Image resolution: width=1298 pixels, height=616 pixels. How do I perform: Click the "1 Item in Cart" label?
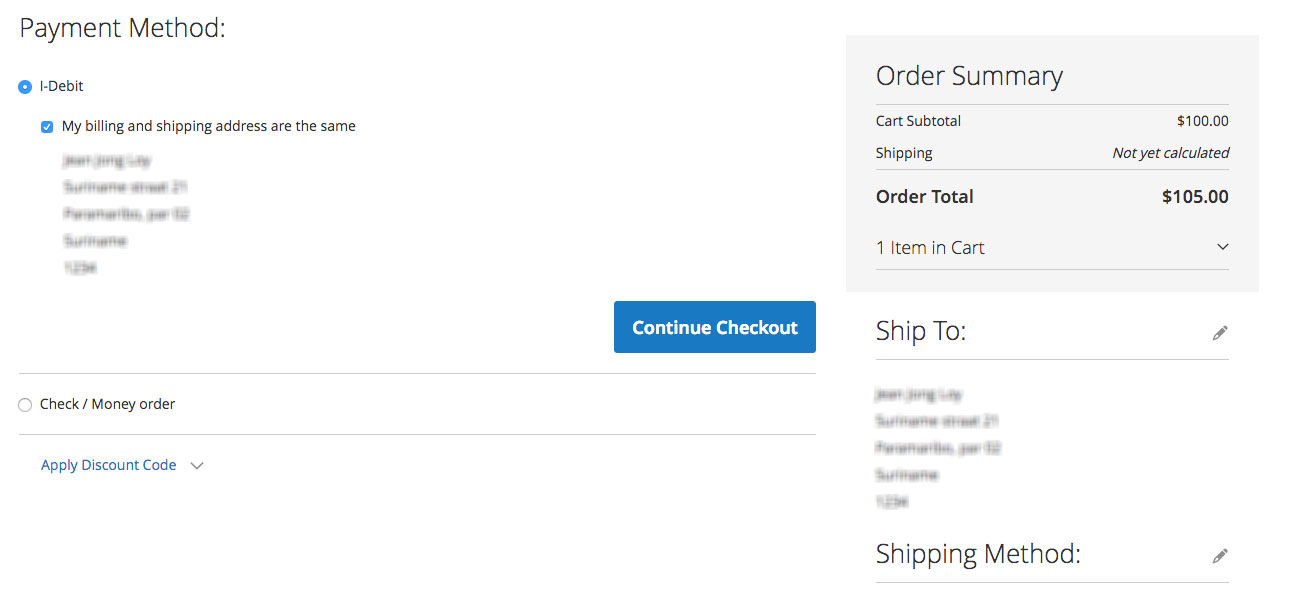pyautogui.click(x=930, y=248)
